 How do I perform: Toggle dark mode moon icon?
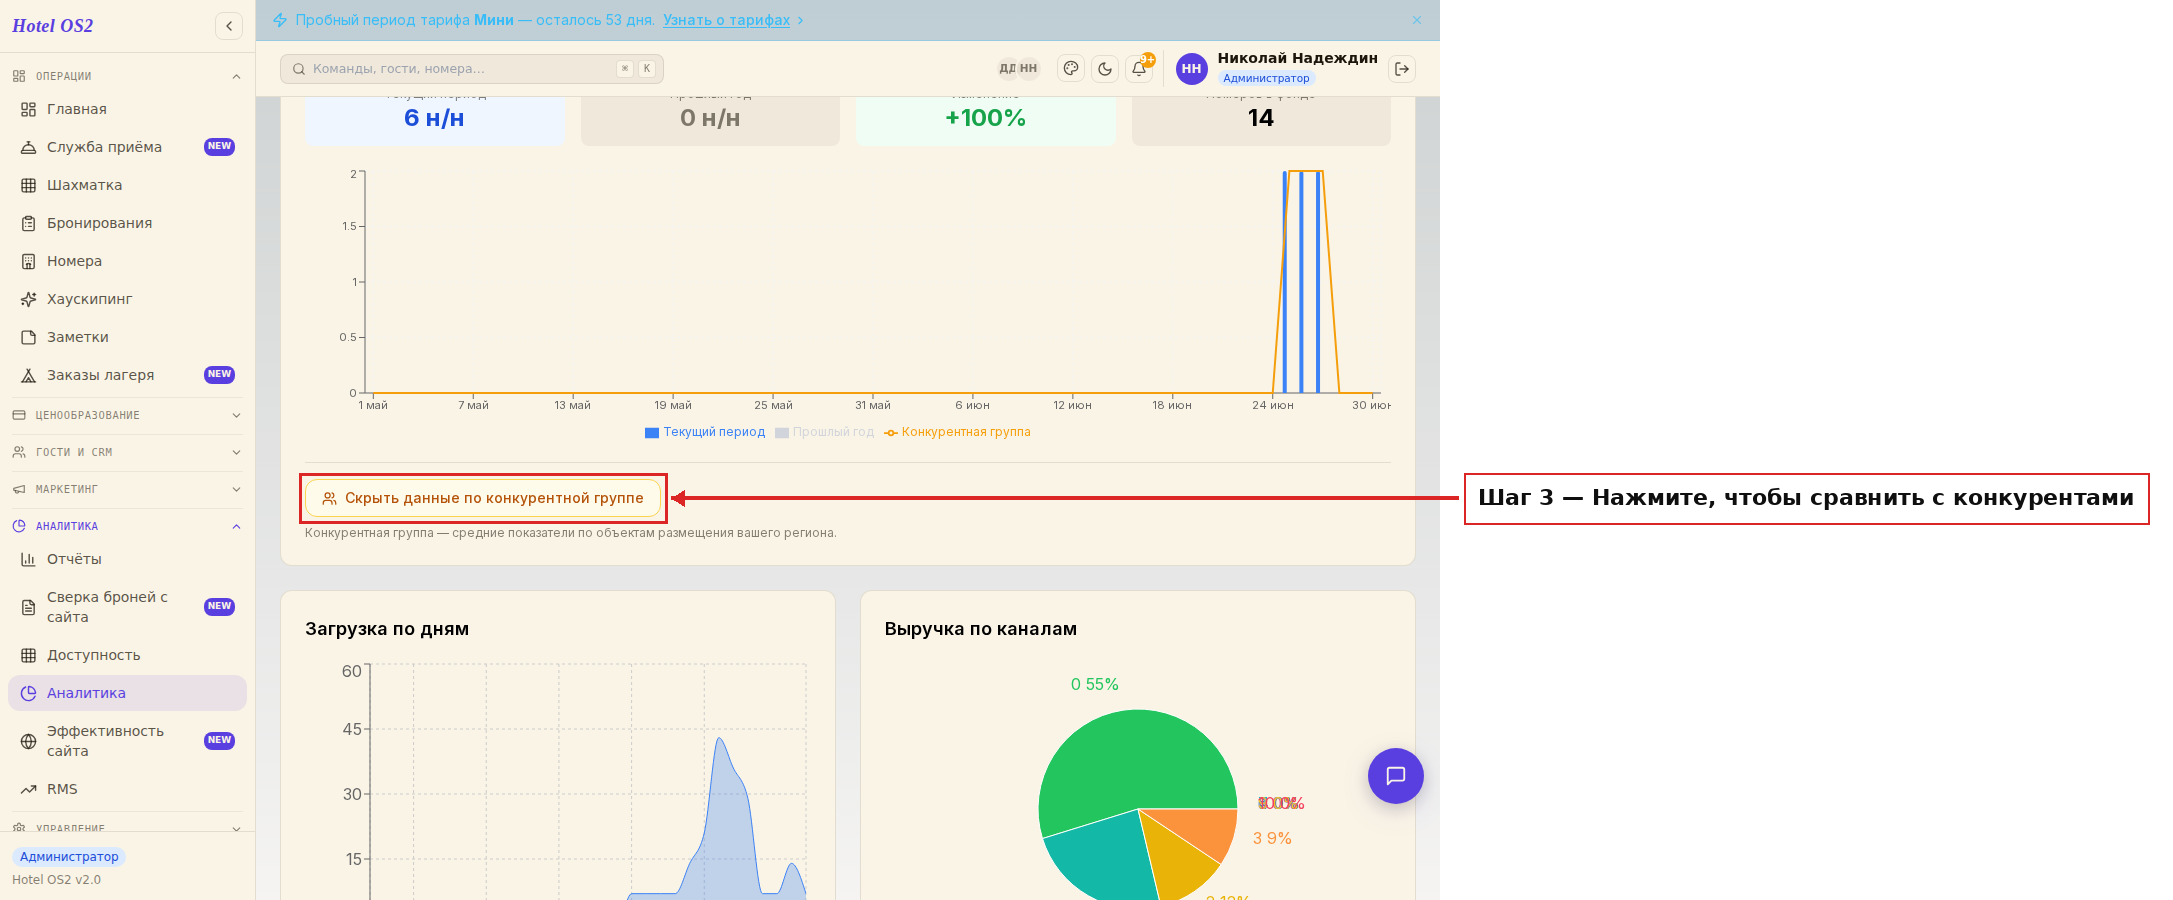coord(1105,69)
